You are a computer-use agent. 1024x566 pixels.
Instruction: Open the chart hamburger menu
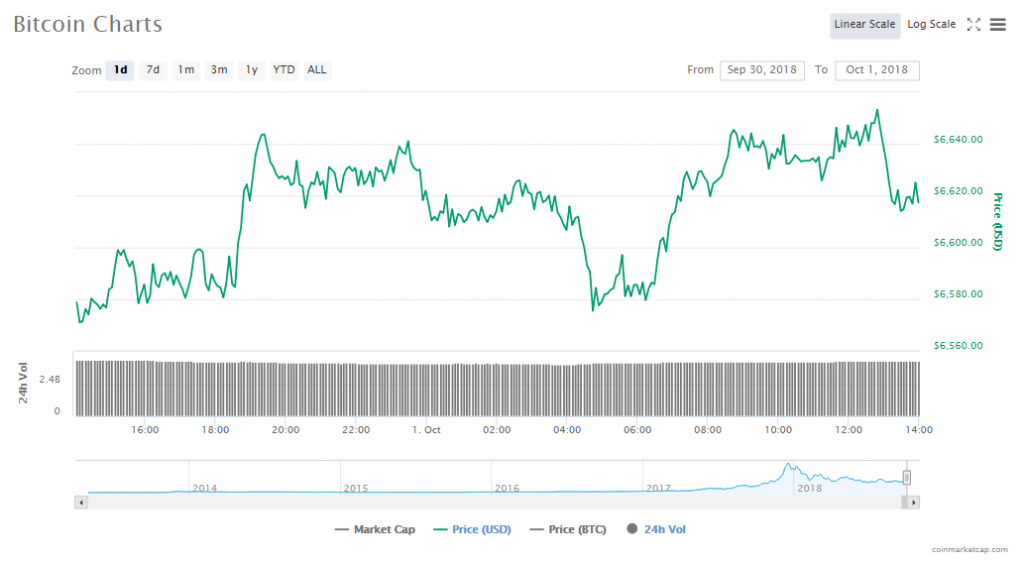[997, 25]
